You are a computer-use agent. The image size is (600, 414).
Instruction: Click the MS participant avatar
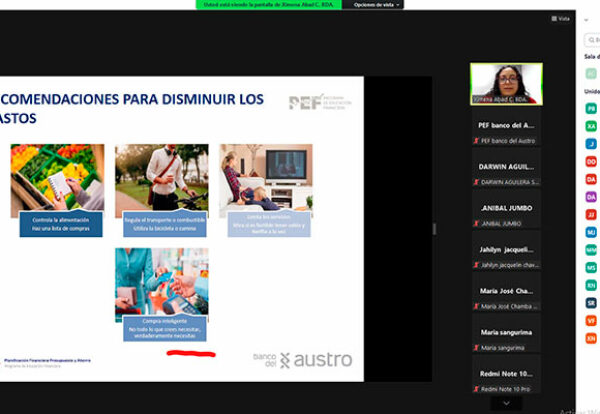(x=591, y=267)
